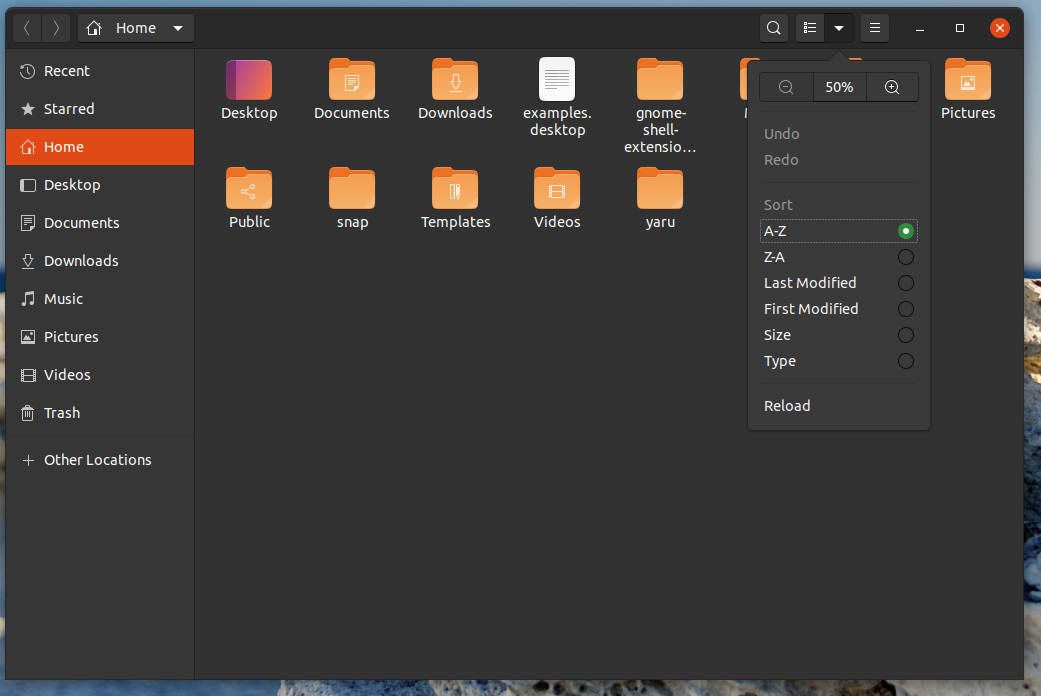Open Videos in the sidebar
Image resolution: width=1041 pixels, height=696 pixels.
[x=100, y=375]
